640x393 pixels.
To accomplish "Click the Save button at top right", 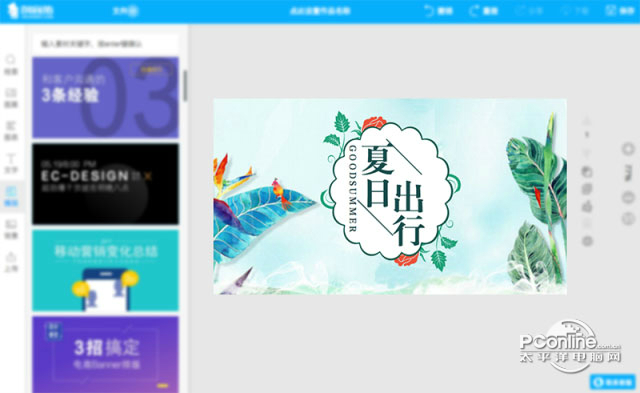I will pyautogui.click(x=620, y=11).
